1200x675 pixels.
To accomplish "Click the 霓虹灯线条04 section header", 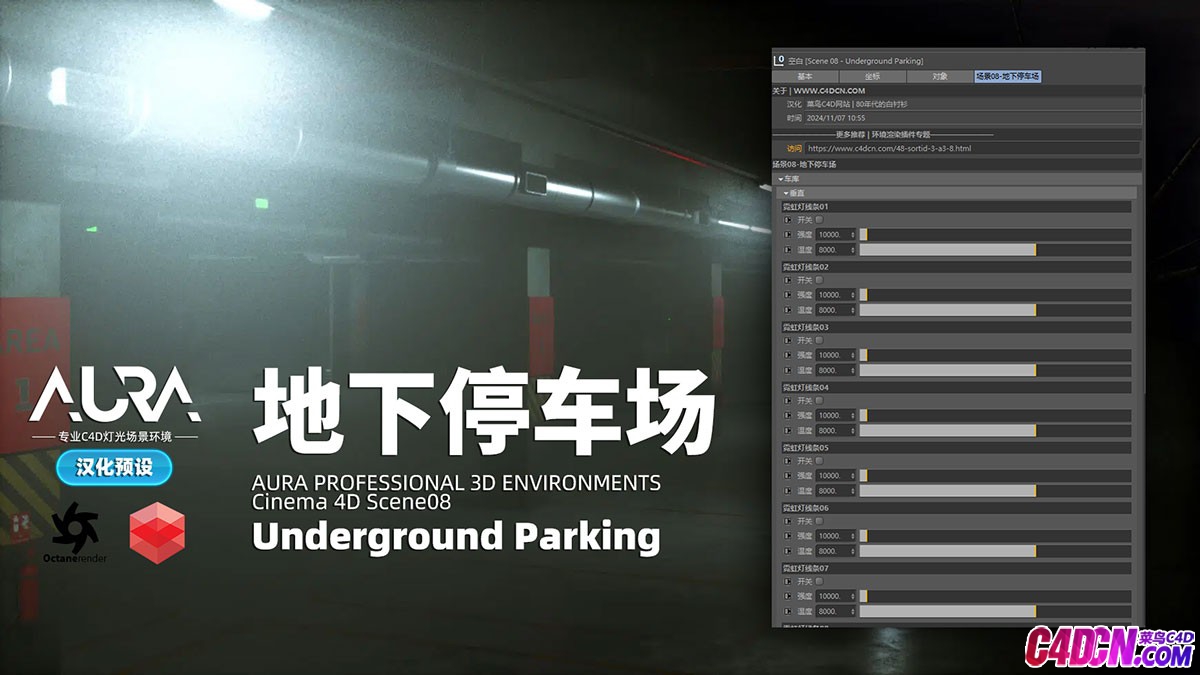I will click(x=956, y=387).
